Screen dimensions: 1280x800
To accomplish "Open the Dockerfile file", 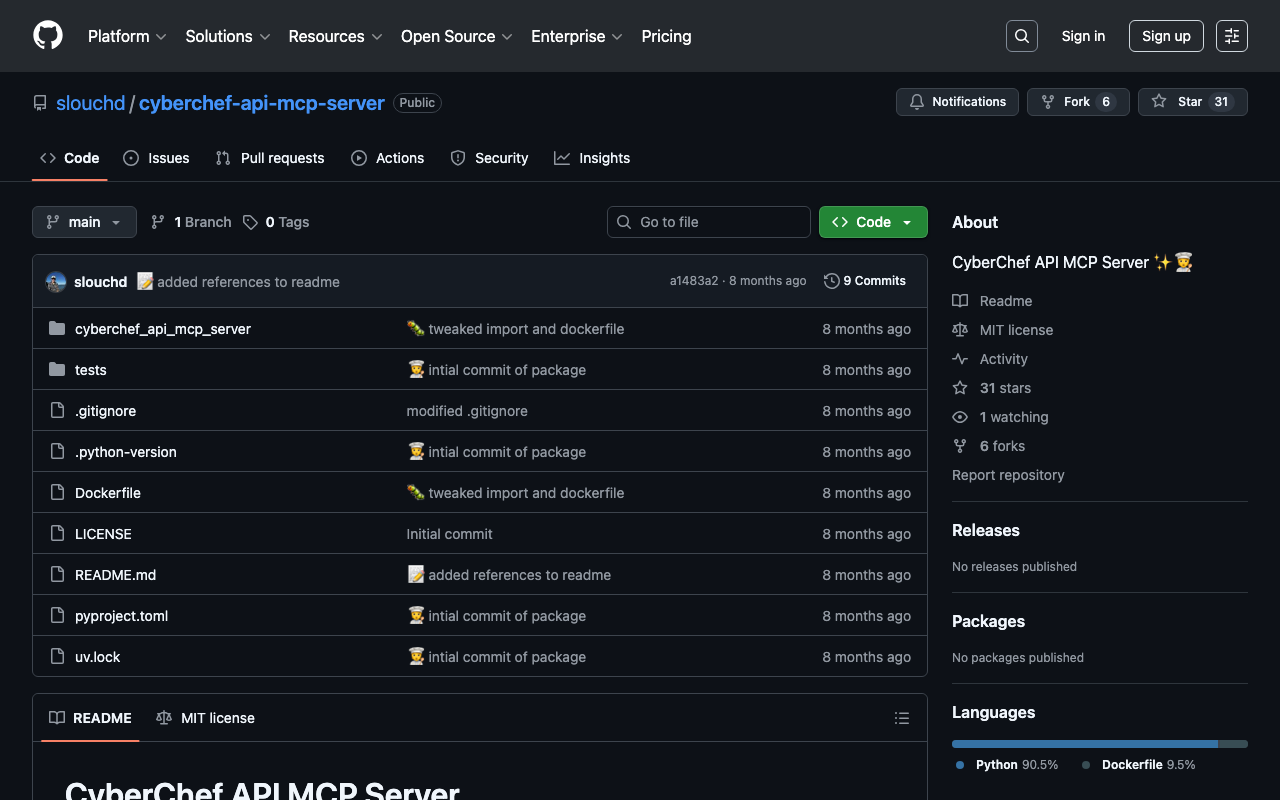I will (x=107, y=493).
